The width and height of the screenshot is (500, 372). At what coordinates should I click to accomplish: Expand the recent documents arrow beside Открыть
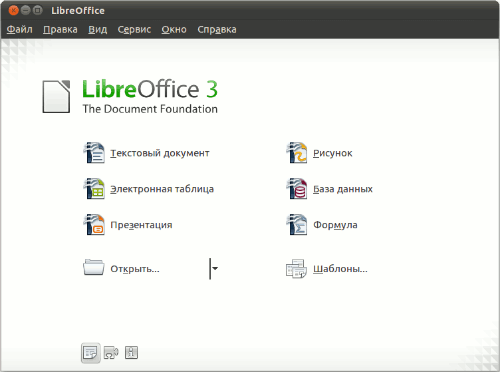click(214, 268)
